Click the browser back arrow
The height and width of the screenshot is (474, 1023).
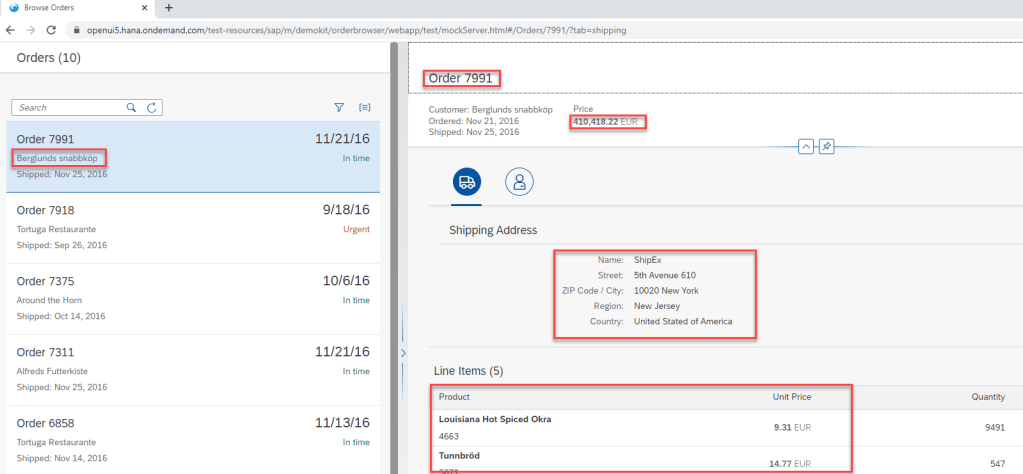tap(12, 30)
